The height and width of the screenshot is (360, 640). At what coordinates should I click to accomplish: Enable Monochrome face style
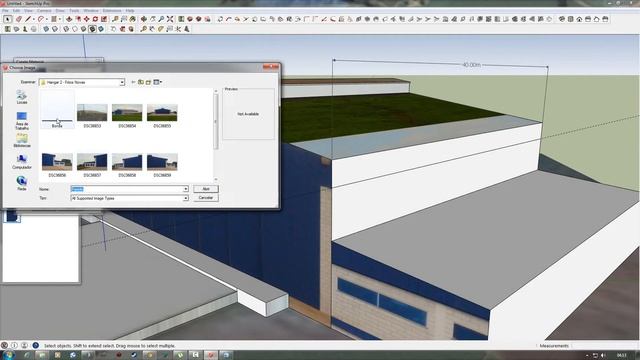click(x=101, y=29)
